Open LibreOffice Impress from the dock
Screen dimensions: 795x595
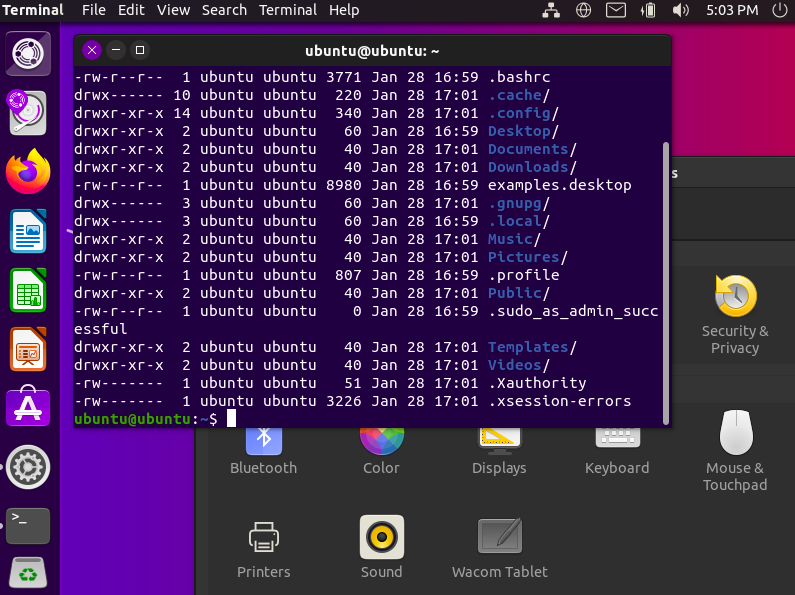[28, 349]
